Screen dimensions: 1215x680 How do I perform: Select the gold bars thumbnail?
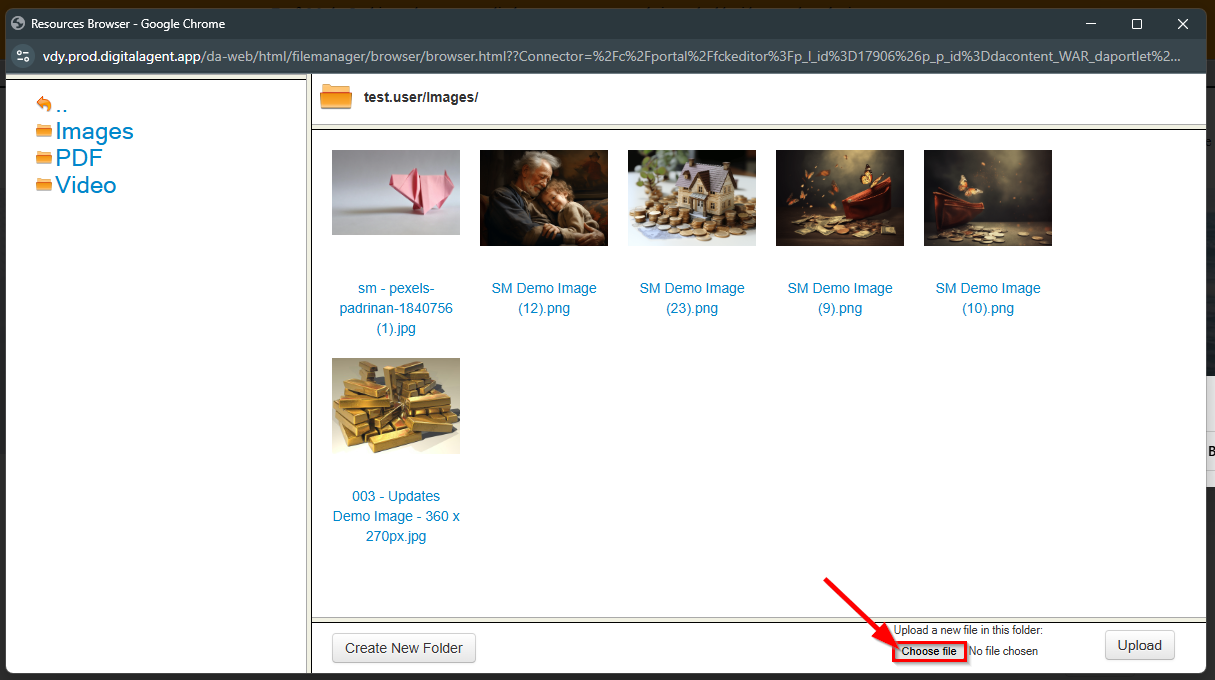(x=396, y=406)
